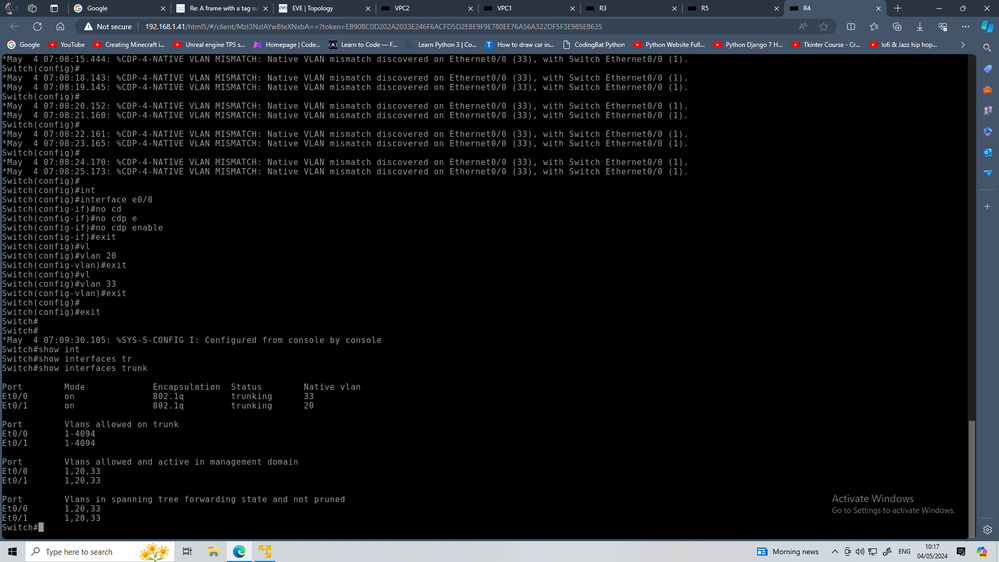
Task: Open the tab actions menu icon
Action: [54, 8]
